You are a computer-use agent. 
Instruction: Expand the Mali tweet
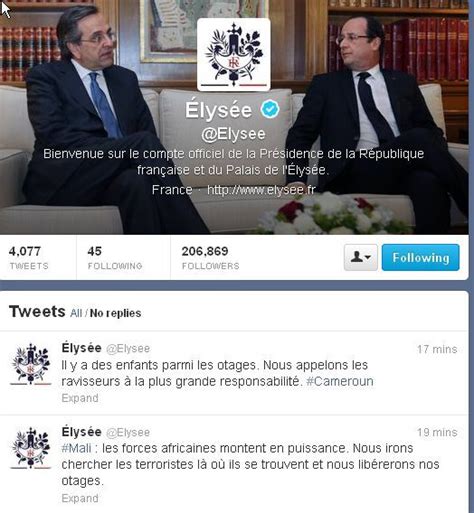80,498
